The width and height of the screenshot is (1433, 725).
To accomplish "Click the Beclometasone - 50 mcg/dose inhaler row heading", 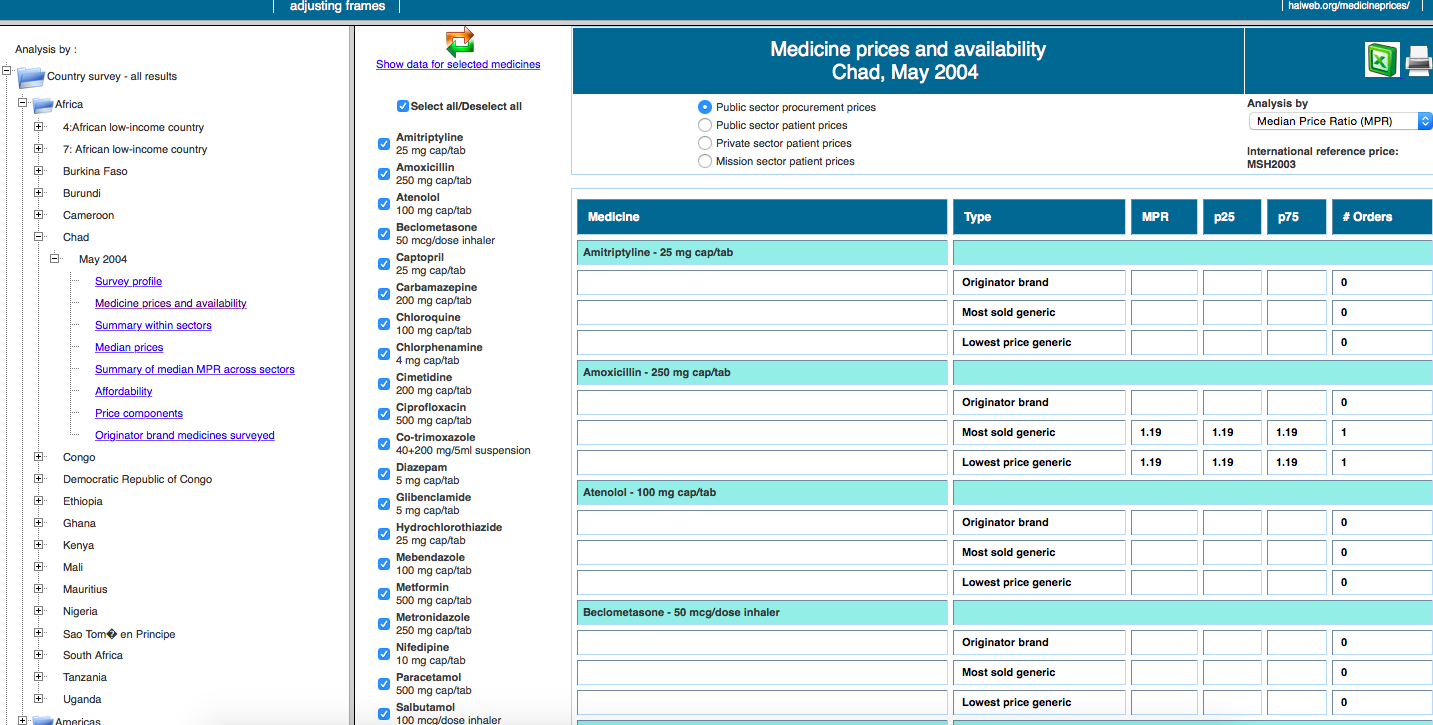I will coord(762,613).
